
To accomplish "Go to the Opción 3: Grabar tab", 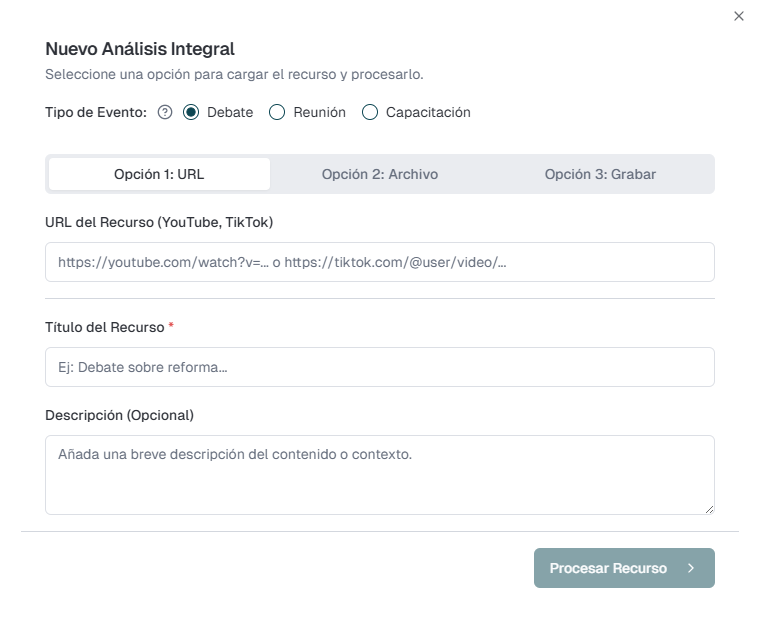I will (x=600, y=174).
